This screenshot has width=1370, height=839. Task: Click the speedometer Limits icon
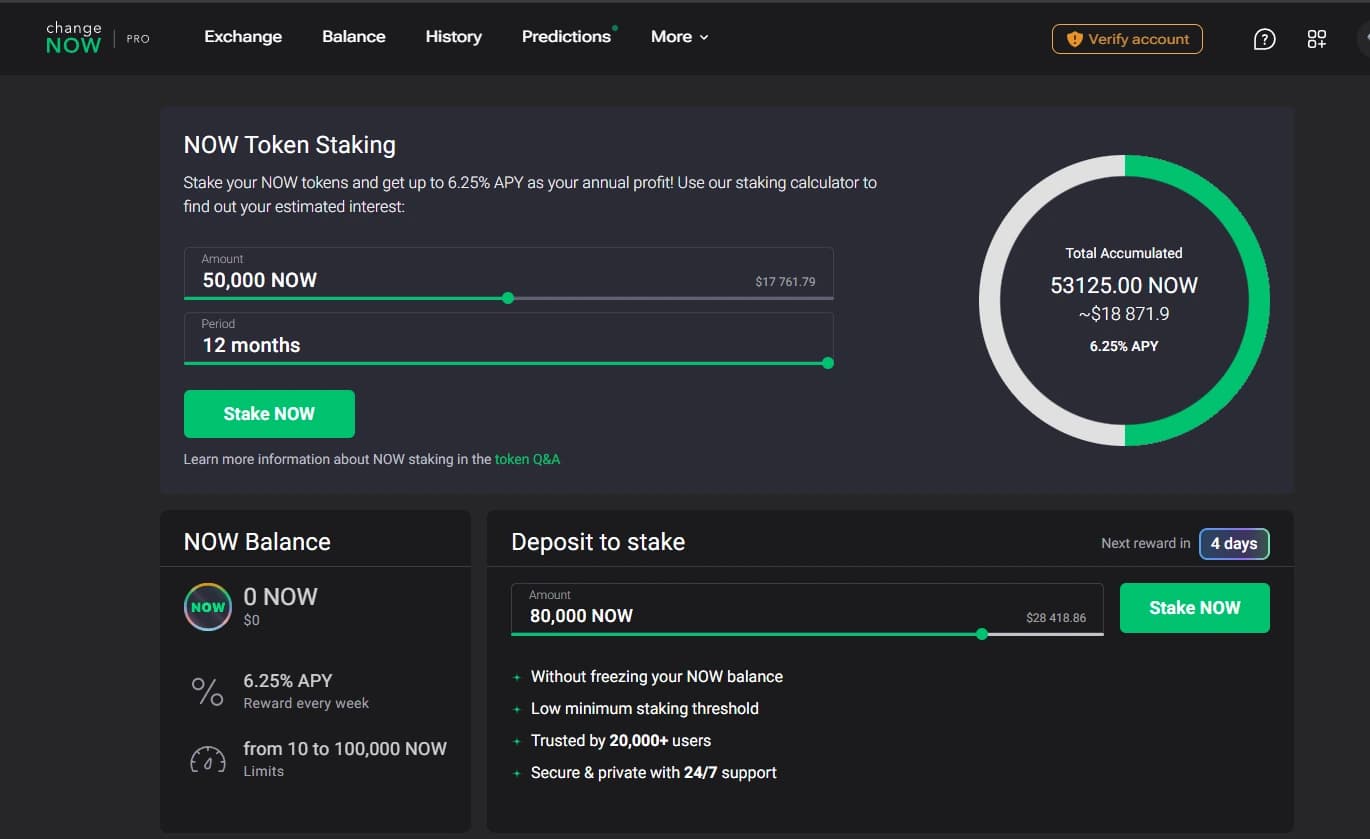click(x=208, y=759)
